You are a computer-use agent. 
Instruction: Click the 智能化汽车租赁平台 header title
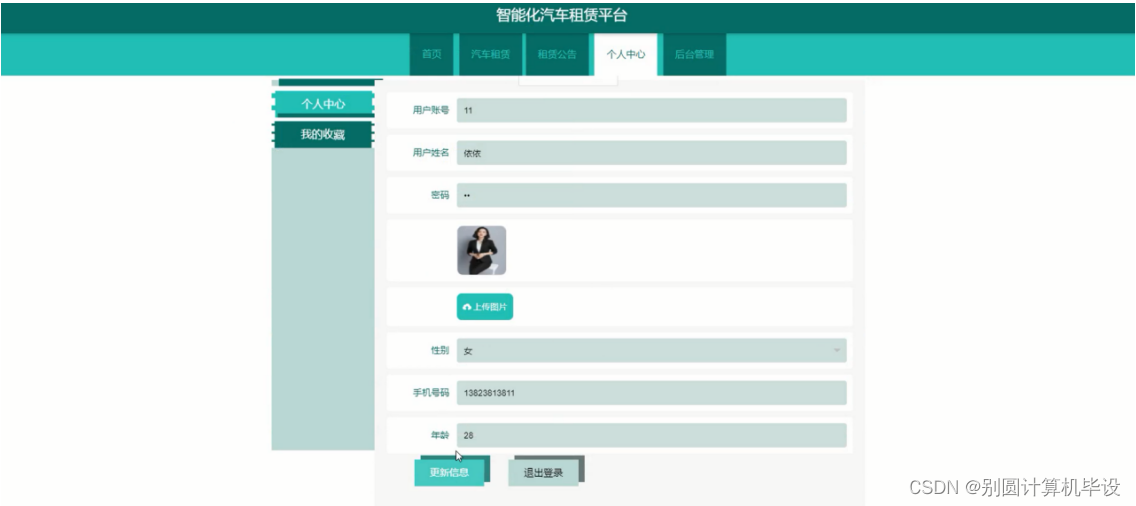pos(561,15)
